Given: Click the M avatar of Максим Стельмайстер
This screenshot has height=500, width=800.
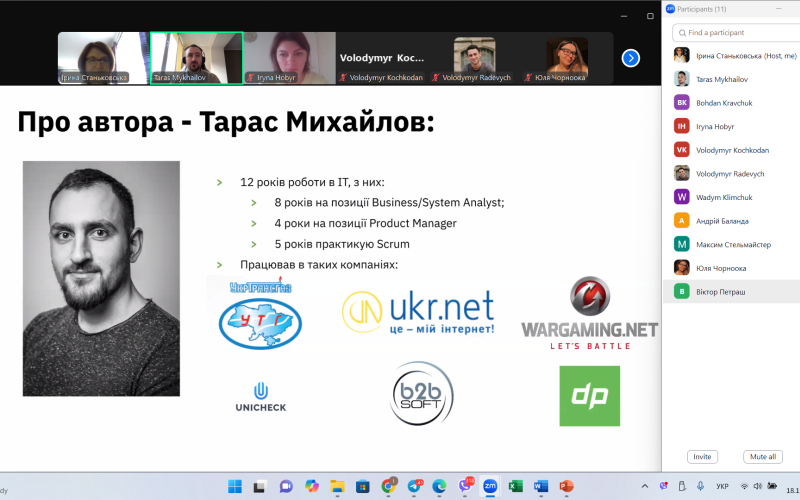Looking at the screenshot, I should [x=682, y=244].
